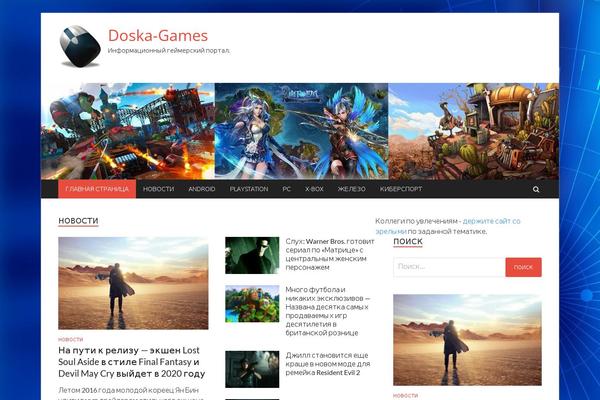Click the Новости label under sidebar thumbnail
The image size is (600, 400).
tap(405, 395)
